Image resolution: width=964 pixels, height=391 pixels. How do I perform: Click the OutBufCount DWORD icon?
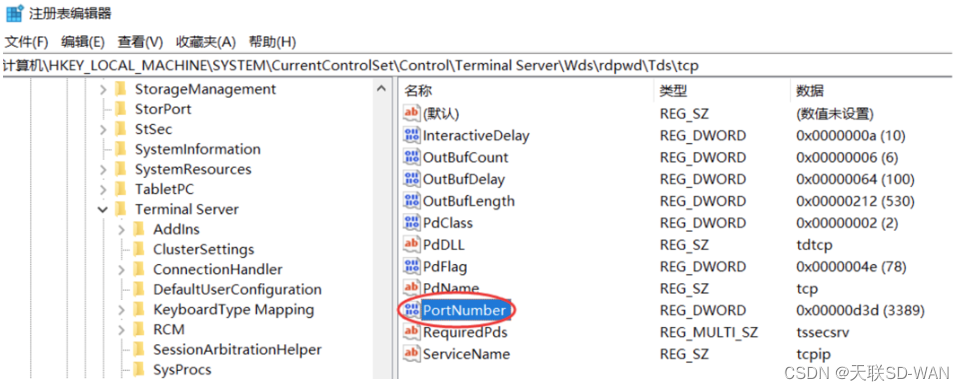click(411, 157)
